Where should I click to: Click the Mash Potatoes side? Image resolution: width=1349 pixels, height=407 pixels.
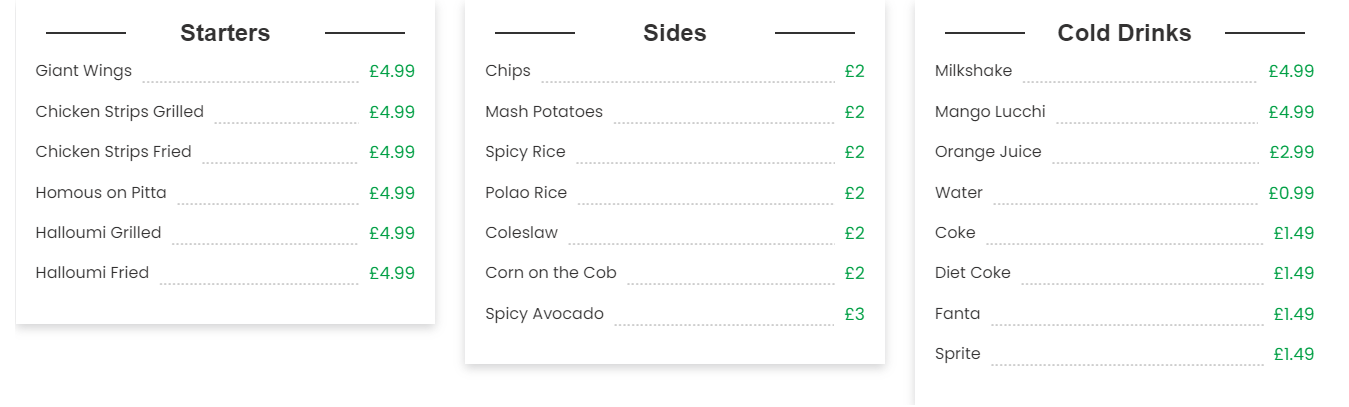[x=544, y=112]
